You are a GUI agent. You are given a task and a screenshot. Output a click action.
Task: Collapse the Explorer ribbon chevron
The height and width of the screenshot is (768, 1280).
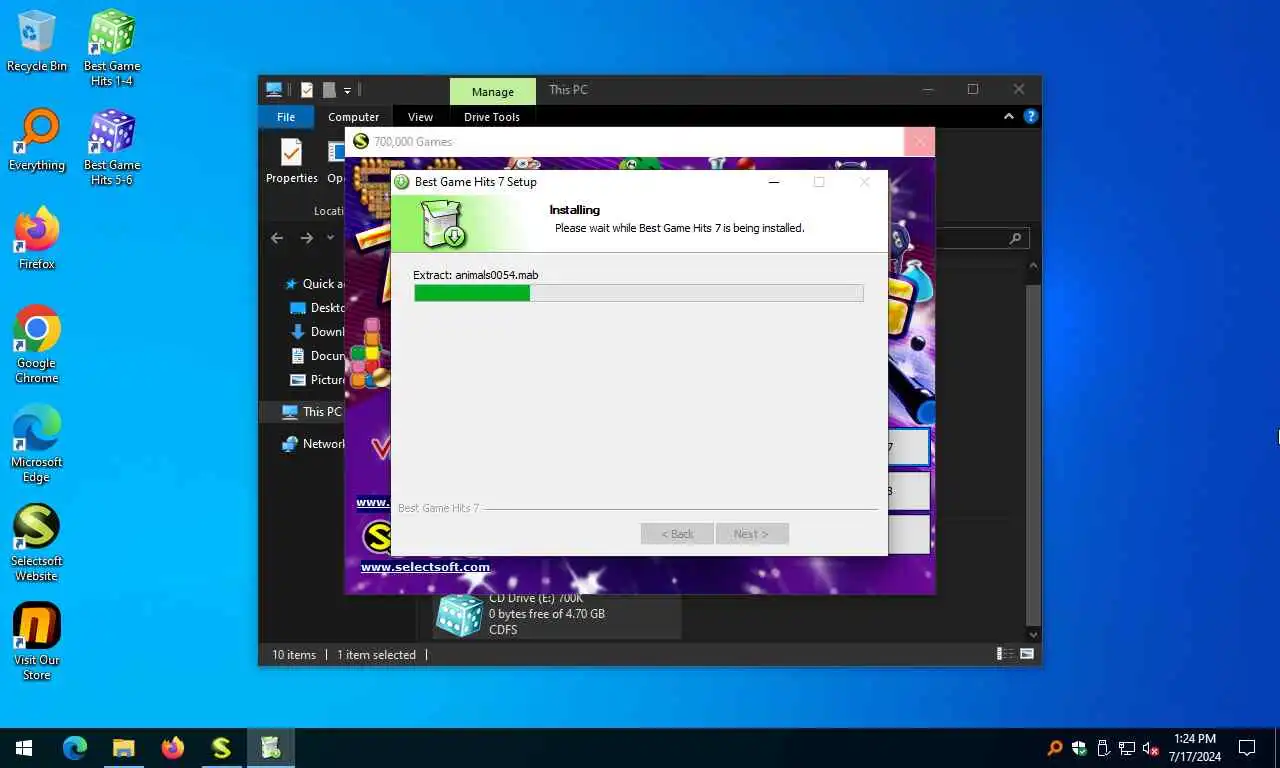(x=1009, y=116)
